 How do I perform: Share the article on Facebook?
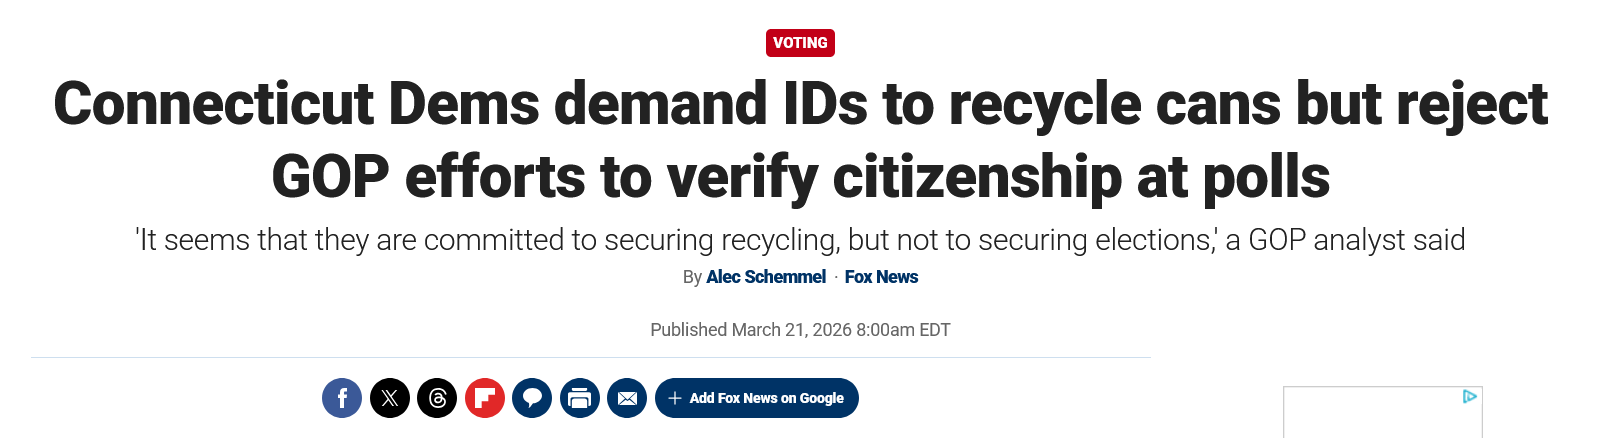342,398
